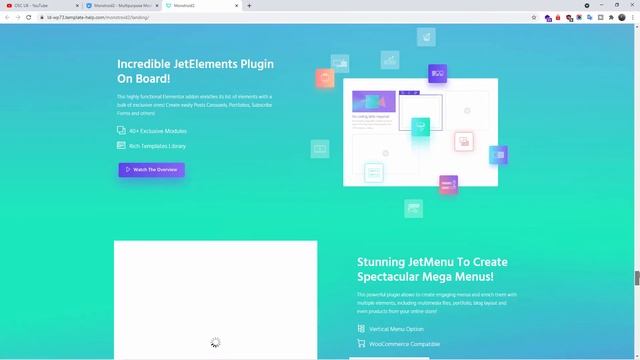Open a new browser tab
The height and width of the screenshot is (360, 640).
(249, 6)
